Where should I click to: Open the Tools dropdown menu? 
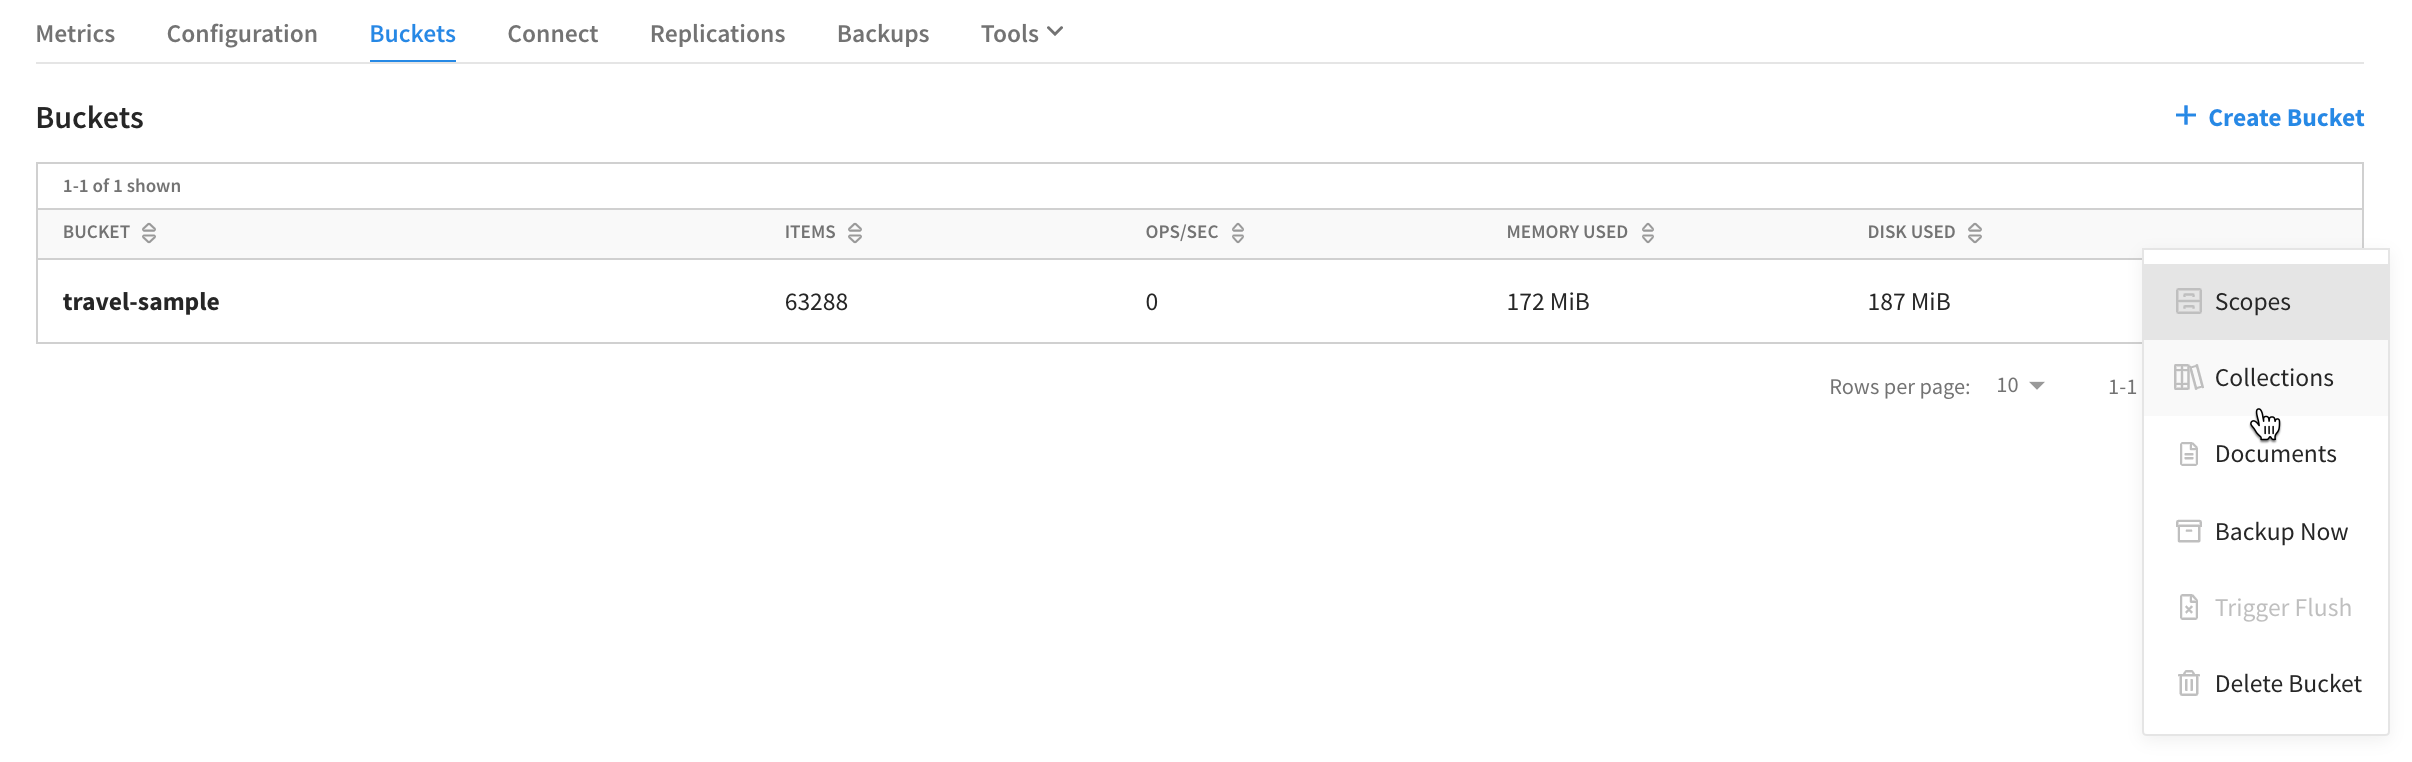pos(1020,33)
